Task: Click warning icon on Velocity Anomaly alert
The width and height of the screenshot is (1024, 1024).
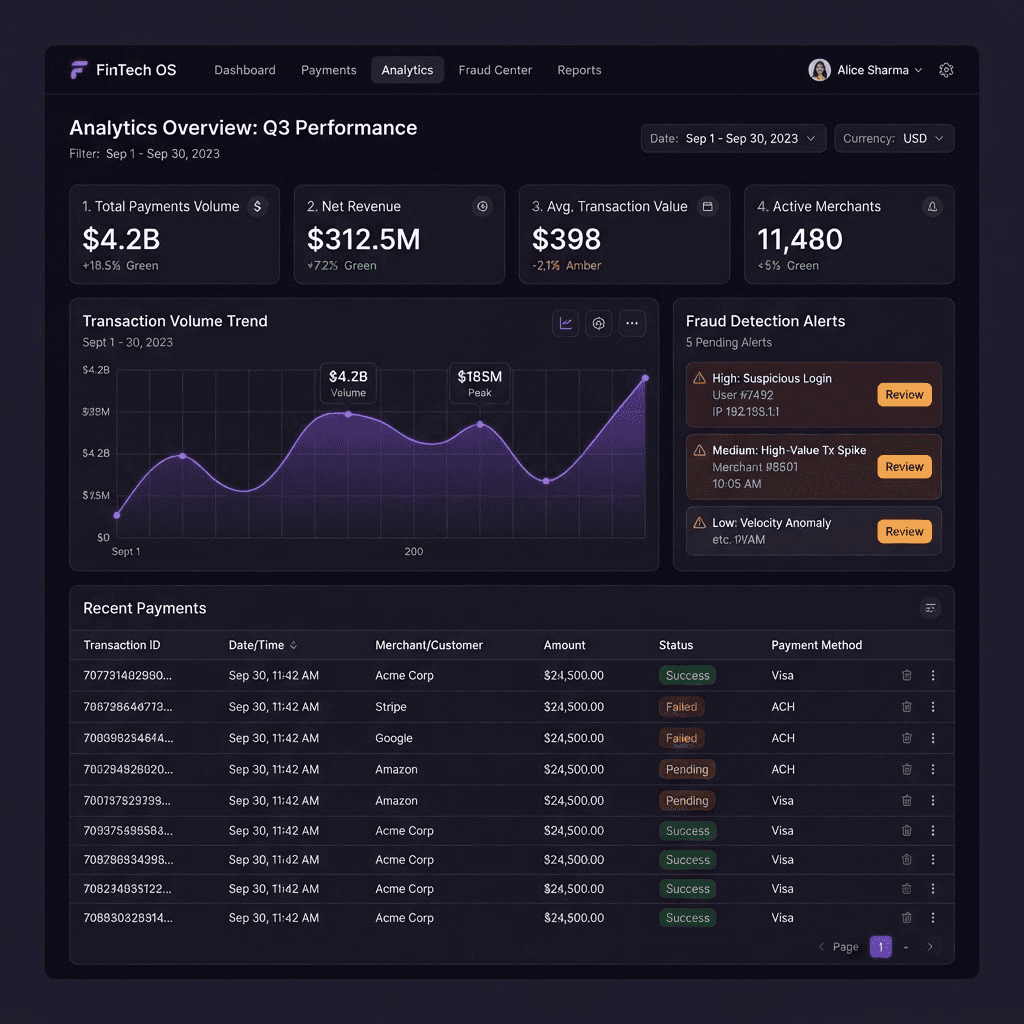Action: [x=699, y=522]
